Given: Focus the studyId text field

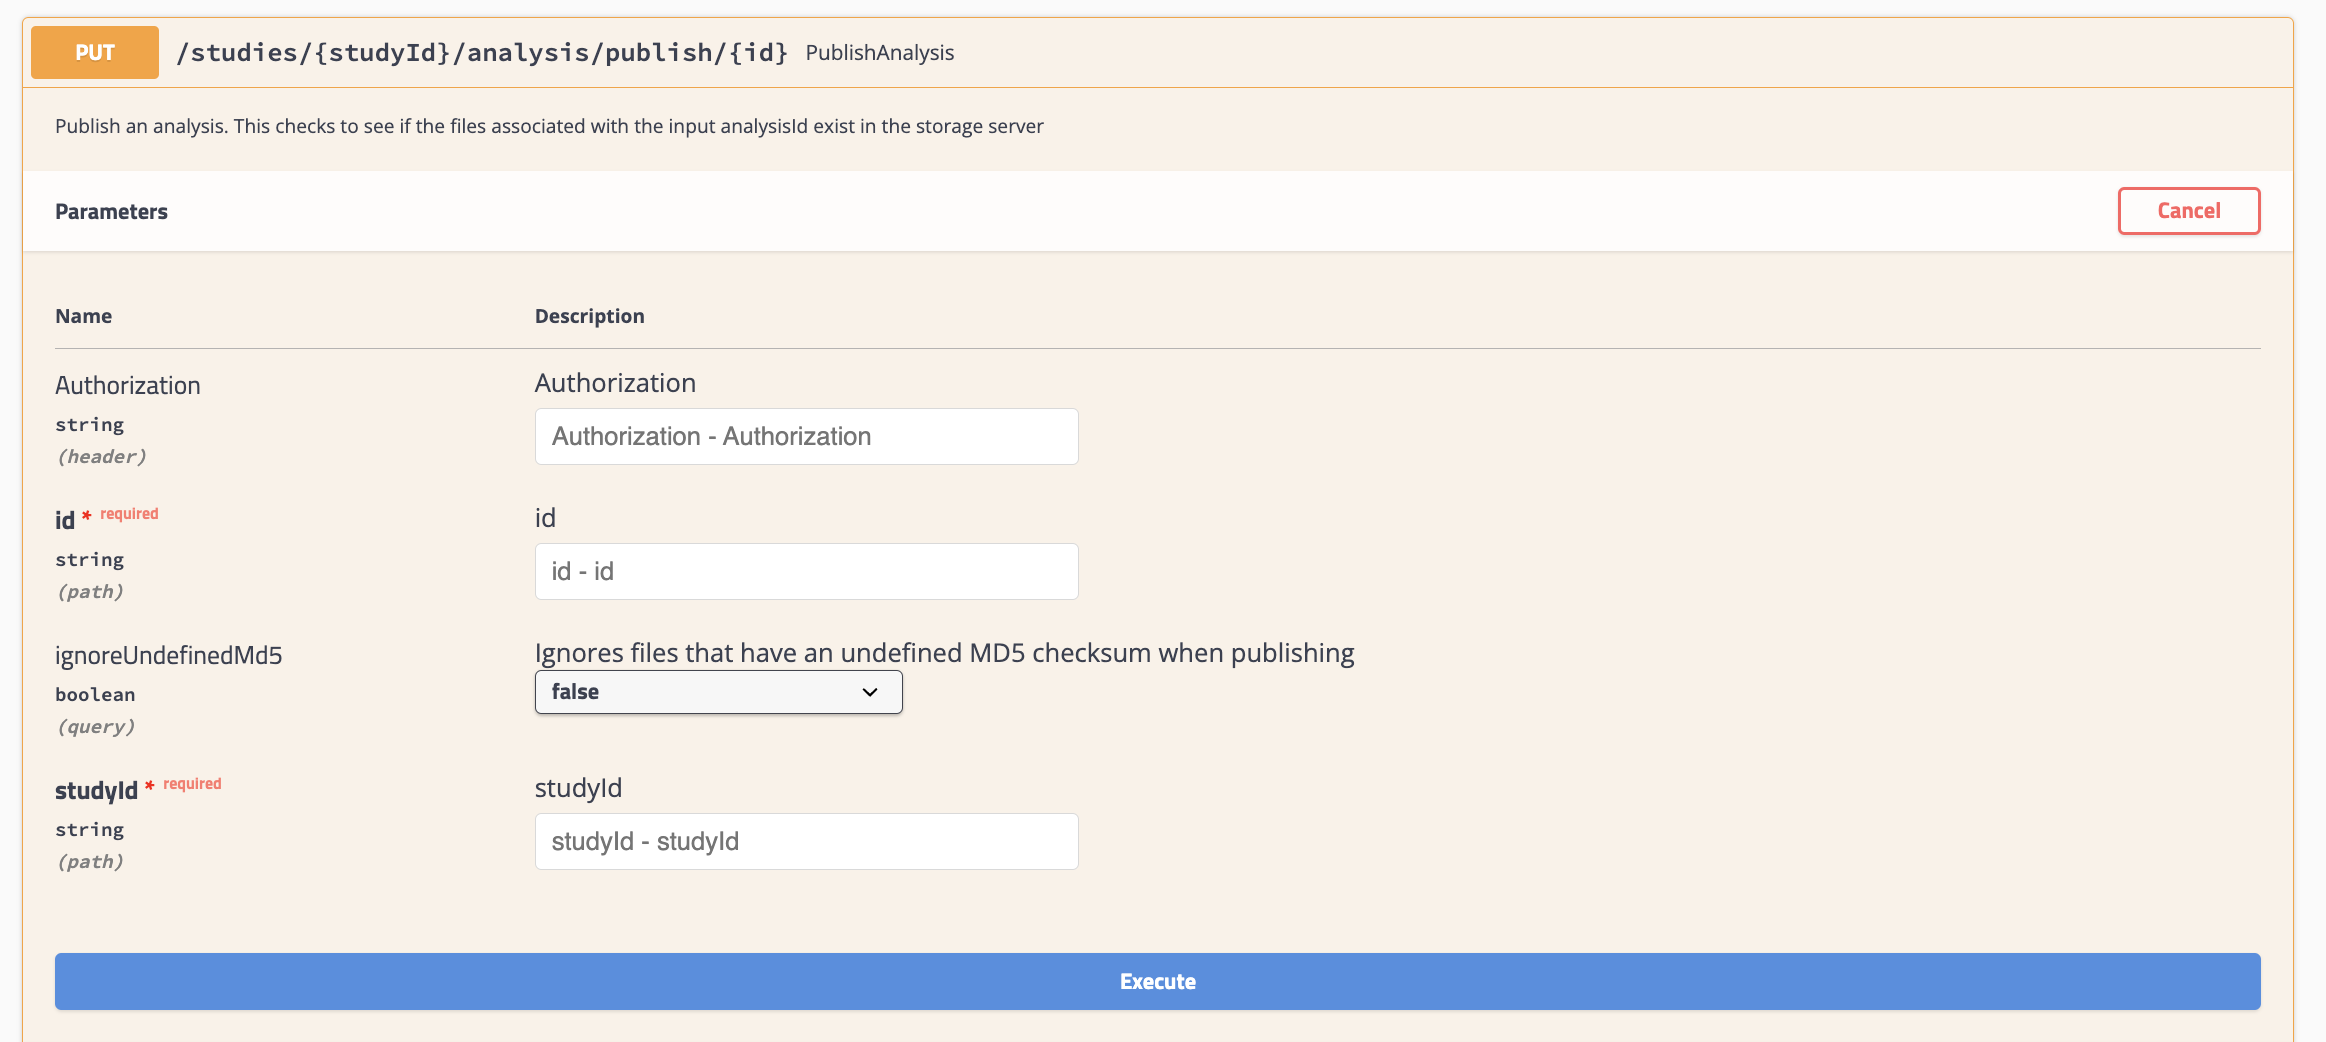Looking at the screenshot, I should pyautogui.click(x=806, y=842).
